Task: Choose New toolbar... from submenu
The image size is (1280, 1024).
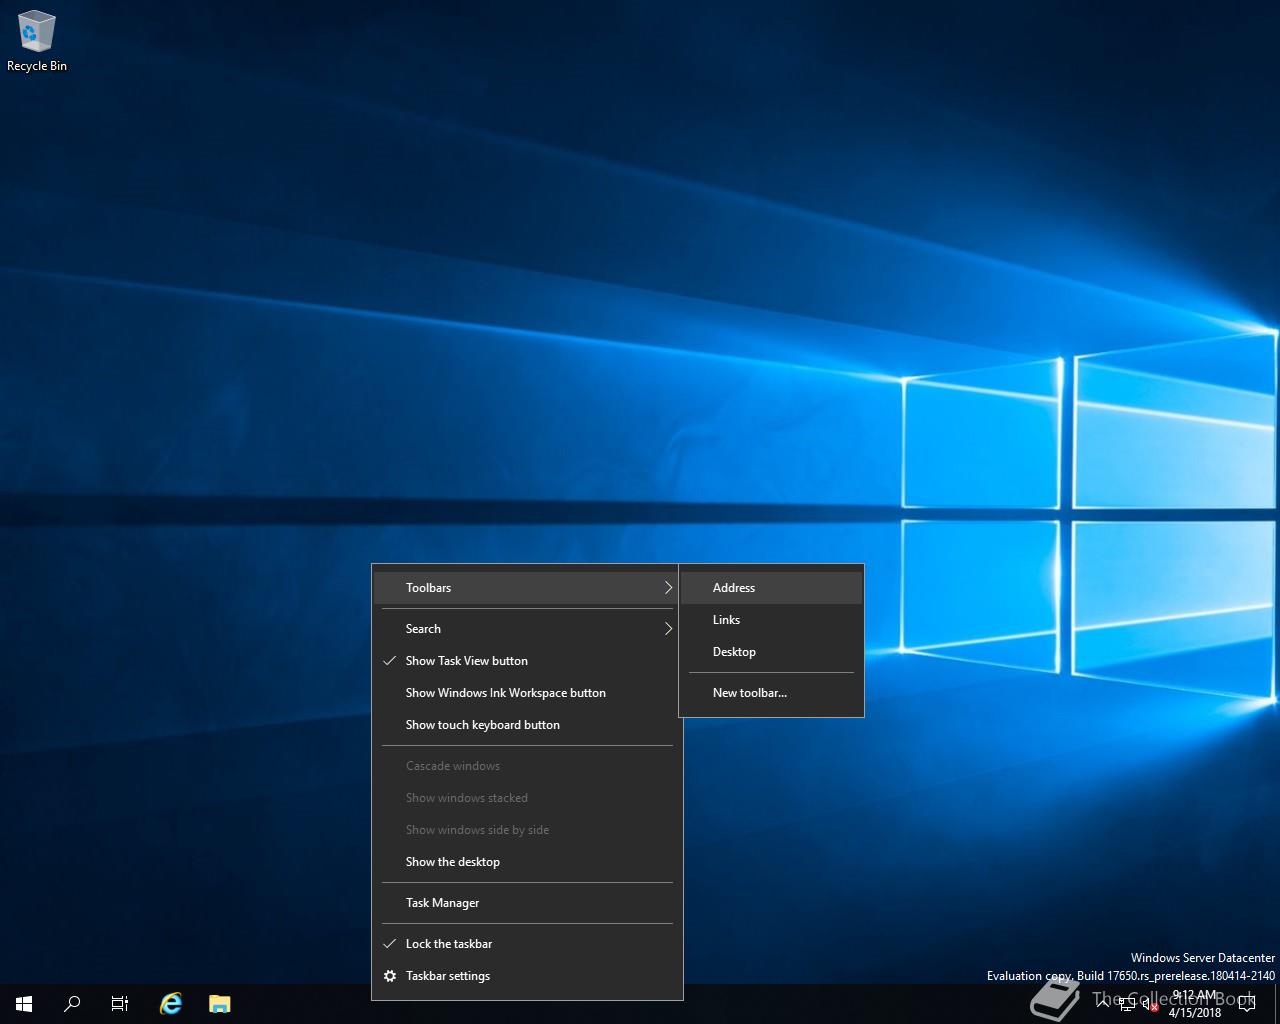Action: 771,693
